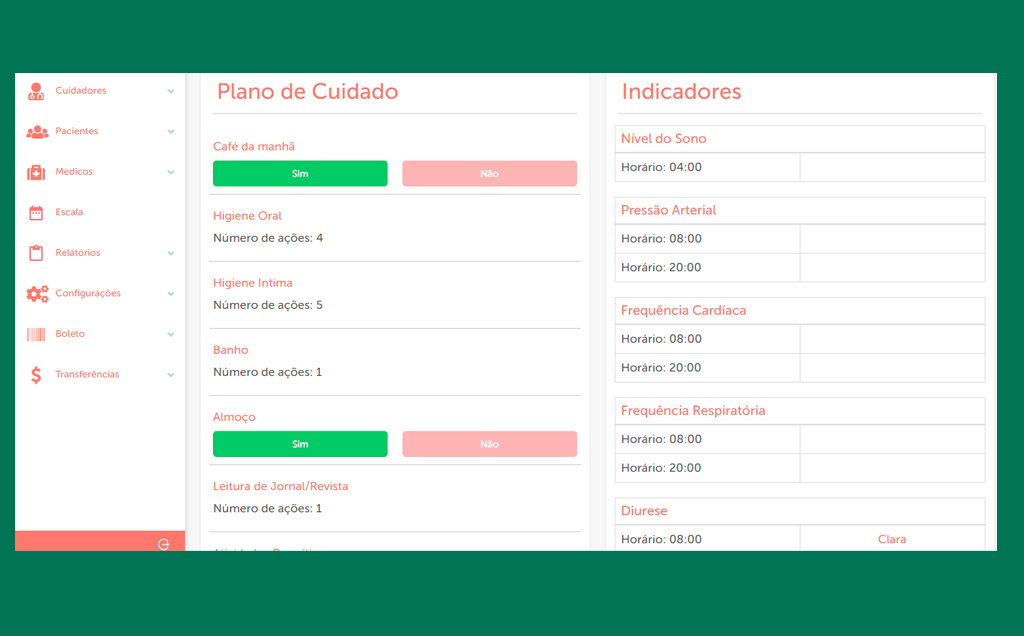Open the Escala calendar icon
The image size is (1024, 636).
pyautogui.click(x=36, y=213)
